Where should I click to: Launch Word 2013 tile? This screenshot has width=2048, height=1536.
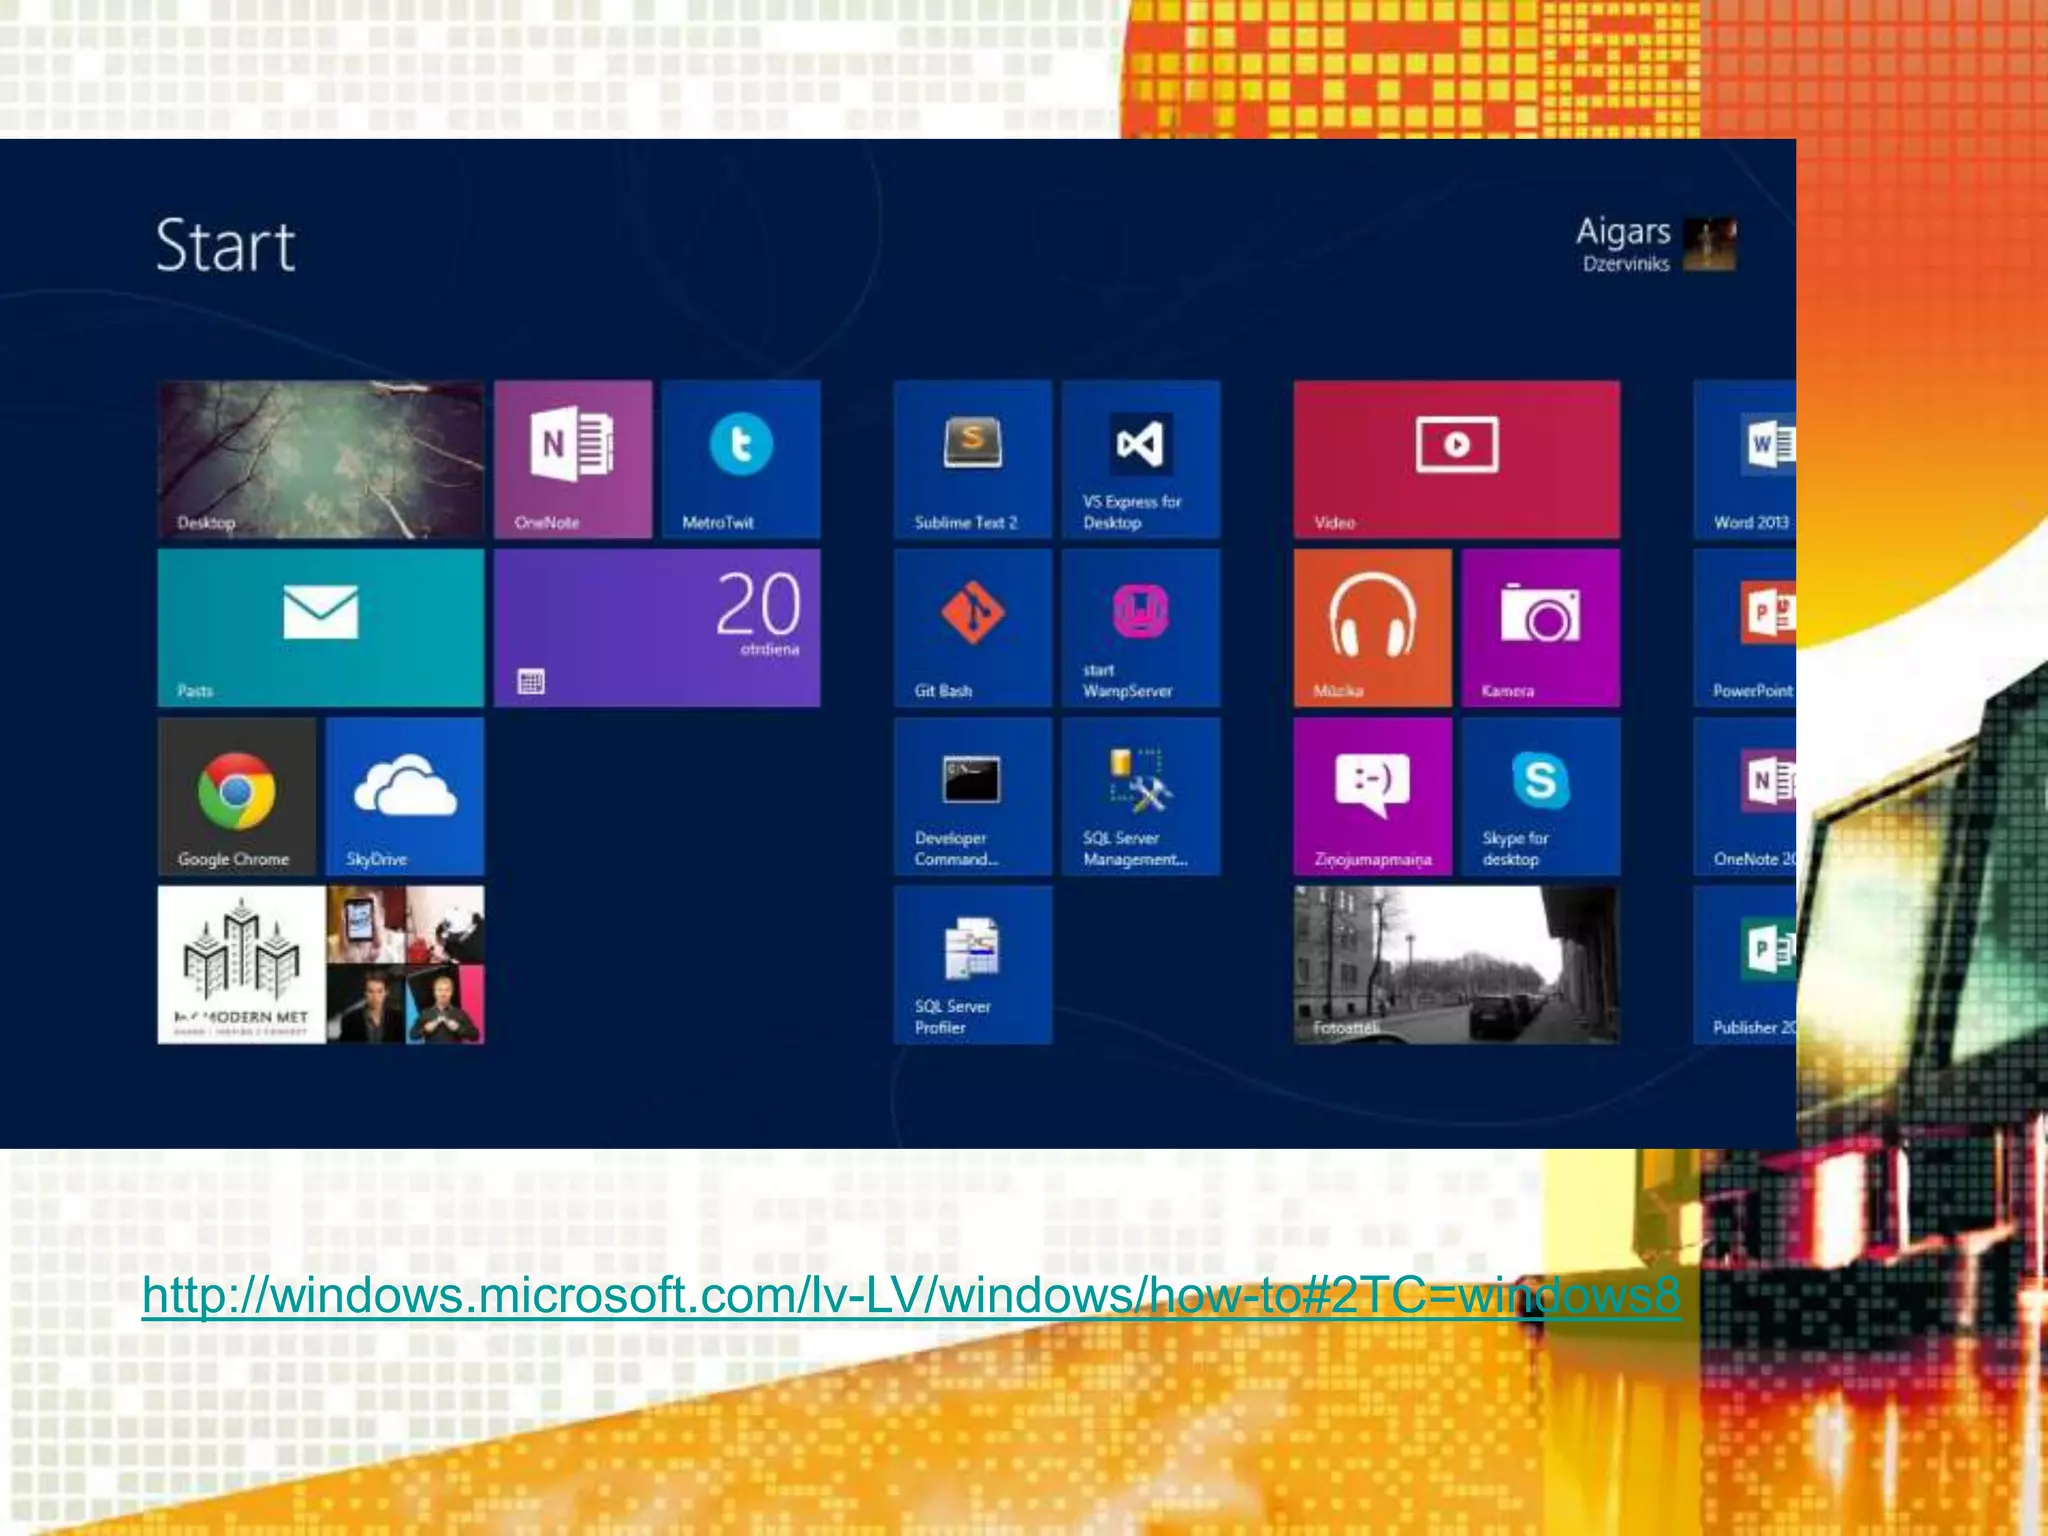pos(1745,459)
